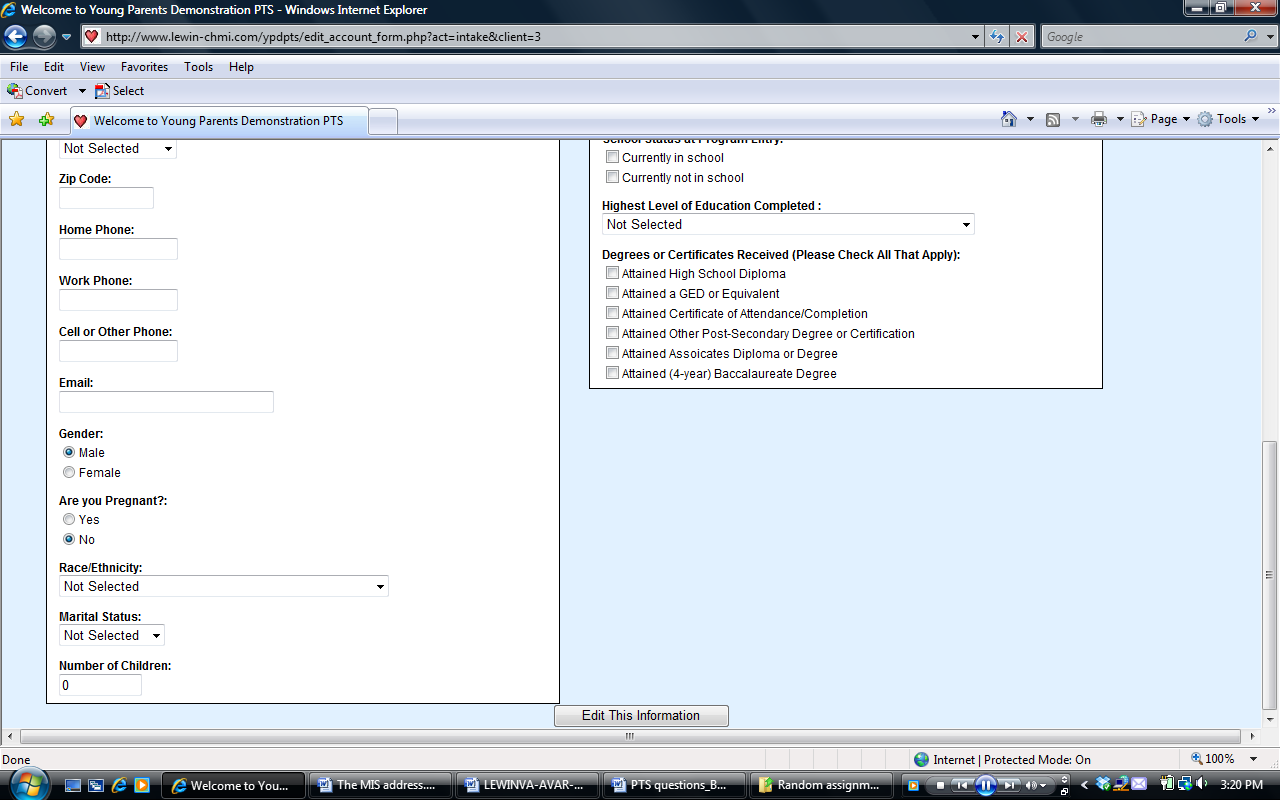Click the Convert PDF toolbar button

(37, 91)
